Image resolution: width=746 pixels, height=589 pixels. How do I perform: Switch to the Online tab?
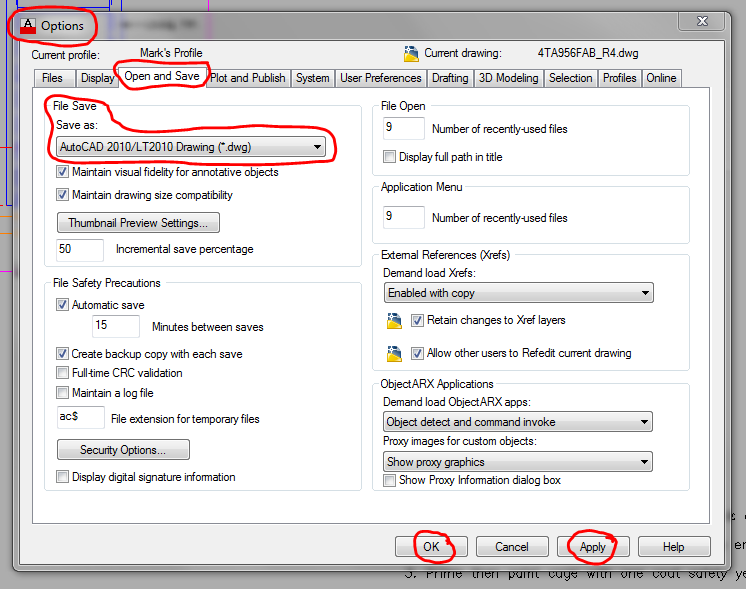point(661,79)
